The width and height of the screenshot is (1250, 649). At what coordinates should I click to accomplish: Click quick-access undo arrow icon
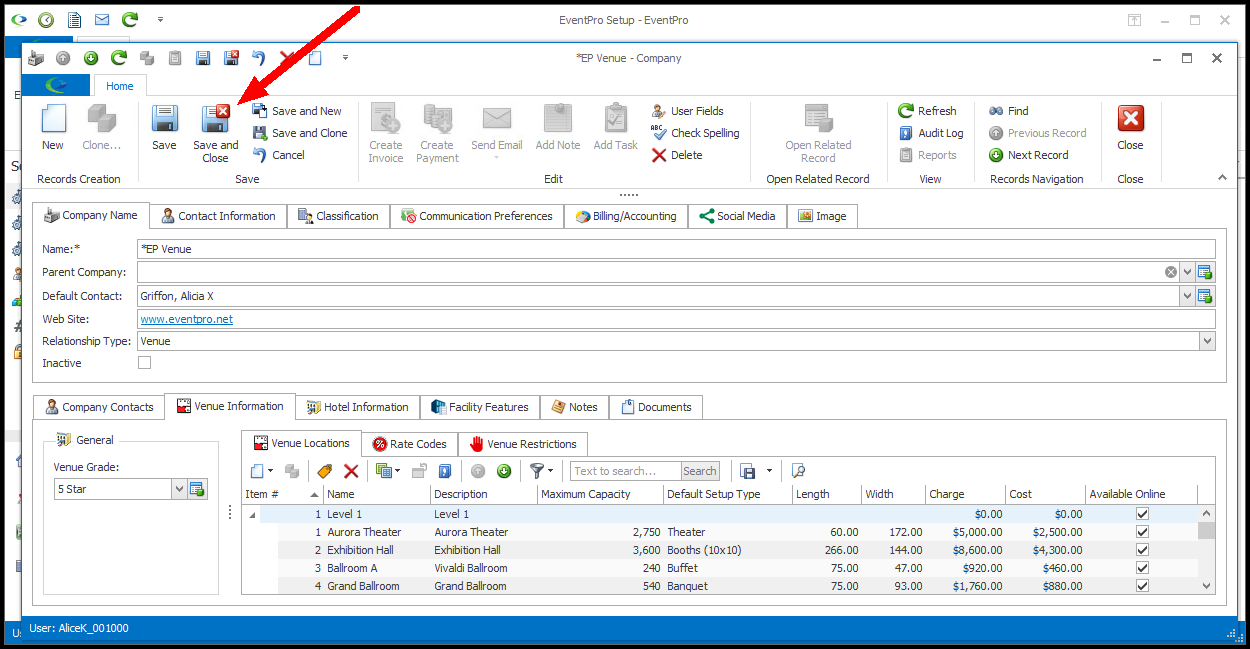coord(259,58)
